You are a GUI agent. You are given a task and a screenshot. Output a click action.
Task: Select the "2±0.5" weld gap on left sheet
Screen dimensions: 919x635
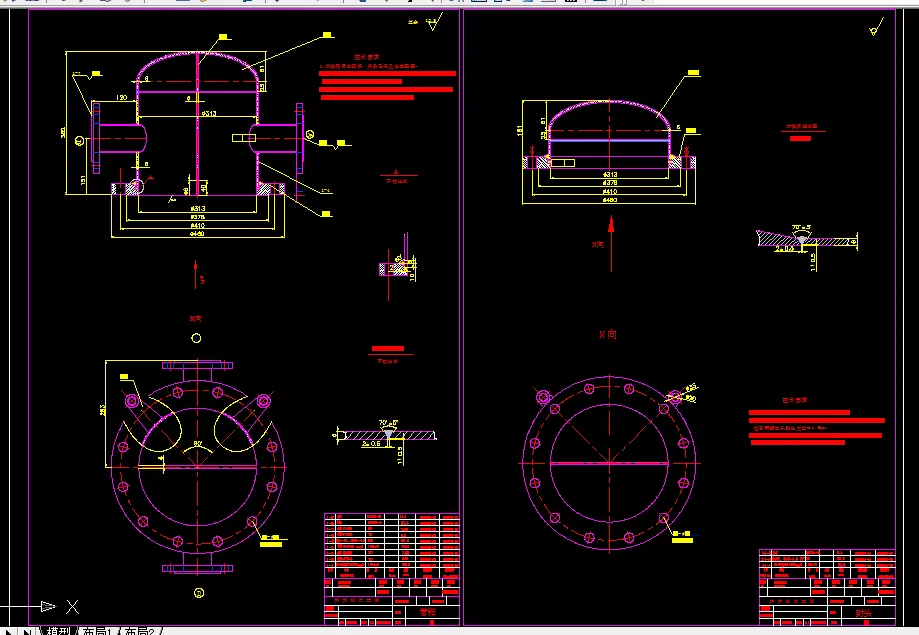pos(370,444)
